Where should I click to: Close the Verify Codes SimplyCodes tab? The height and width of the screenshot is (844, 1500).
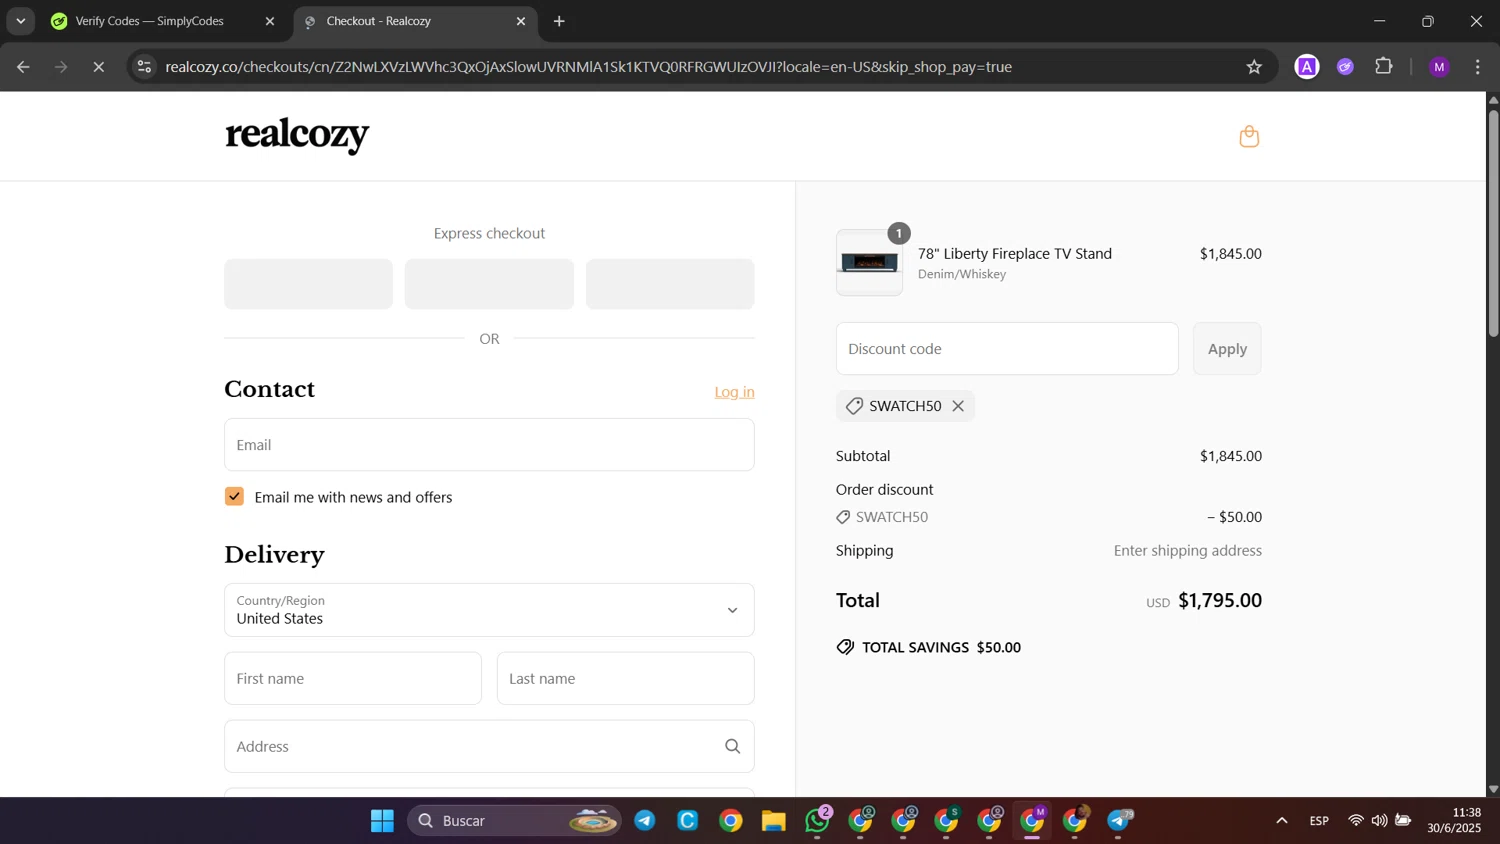coord(269,21)
